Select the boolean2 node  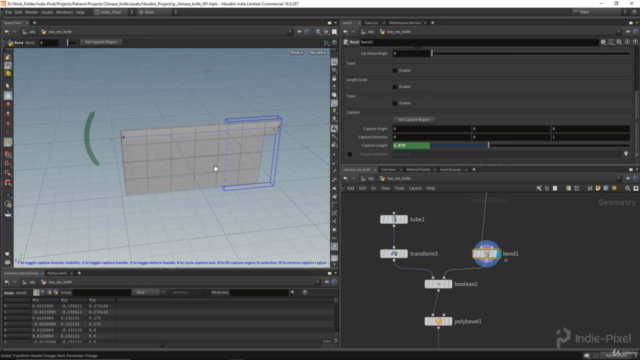tap(438, 284)
